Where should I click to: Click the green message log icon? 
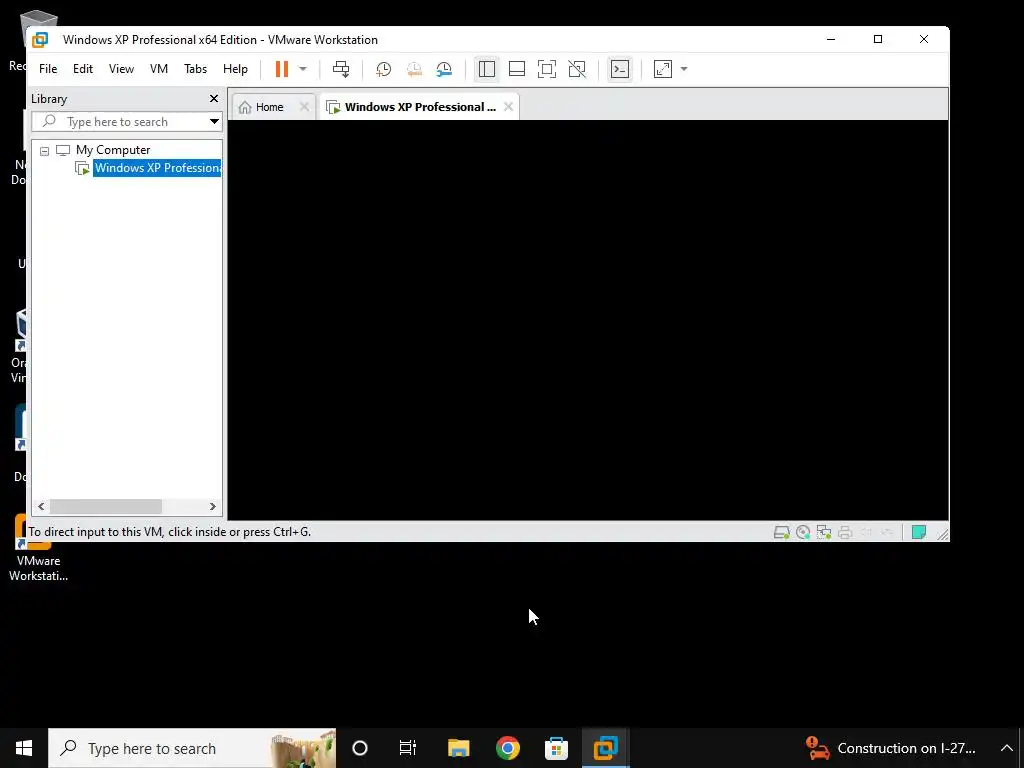point(918,532)
